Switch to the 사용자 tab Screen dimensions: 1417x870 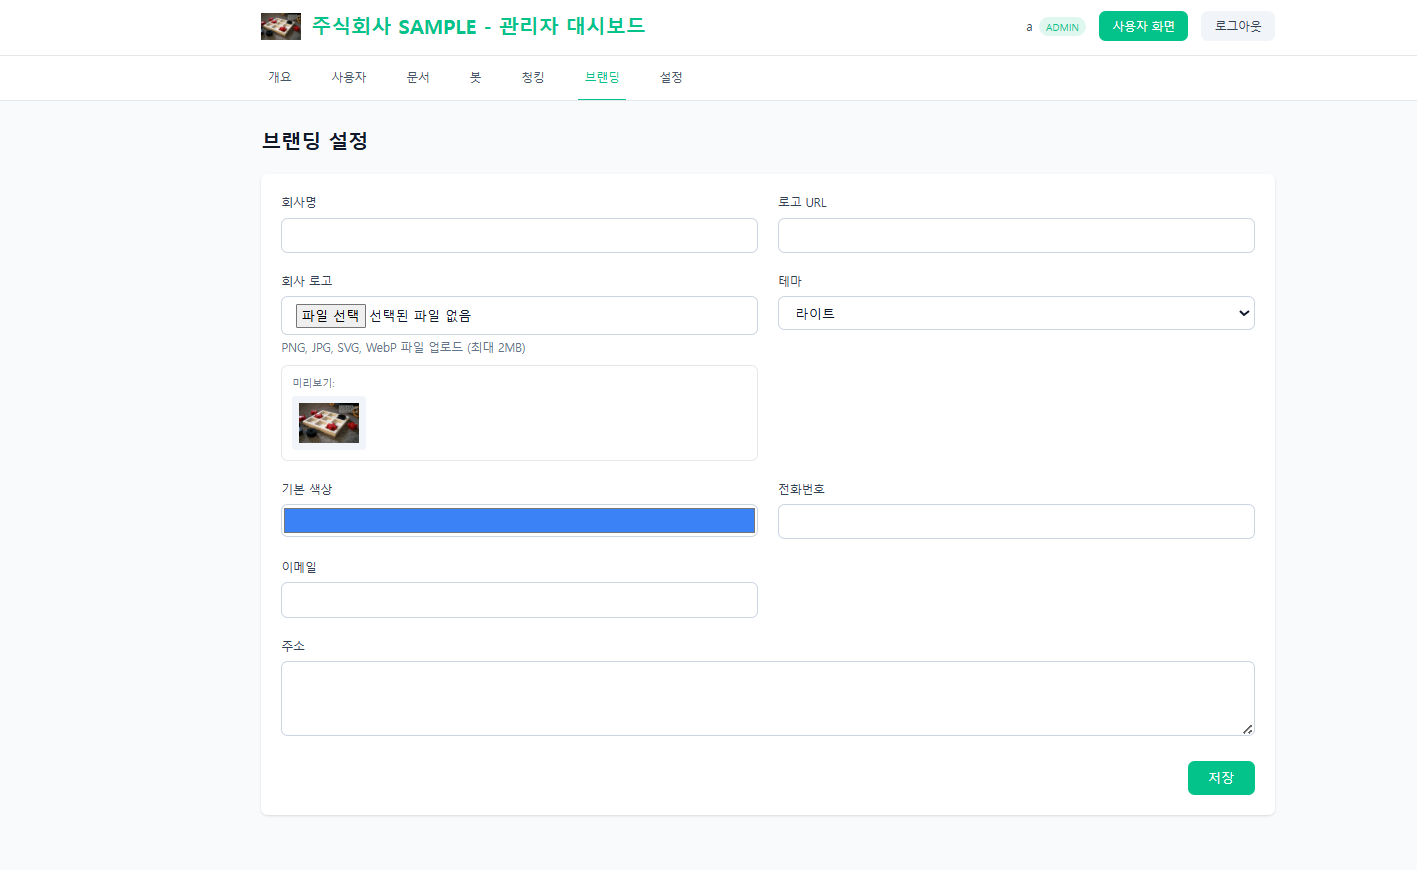(349, 77)
